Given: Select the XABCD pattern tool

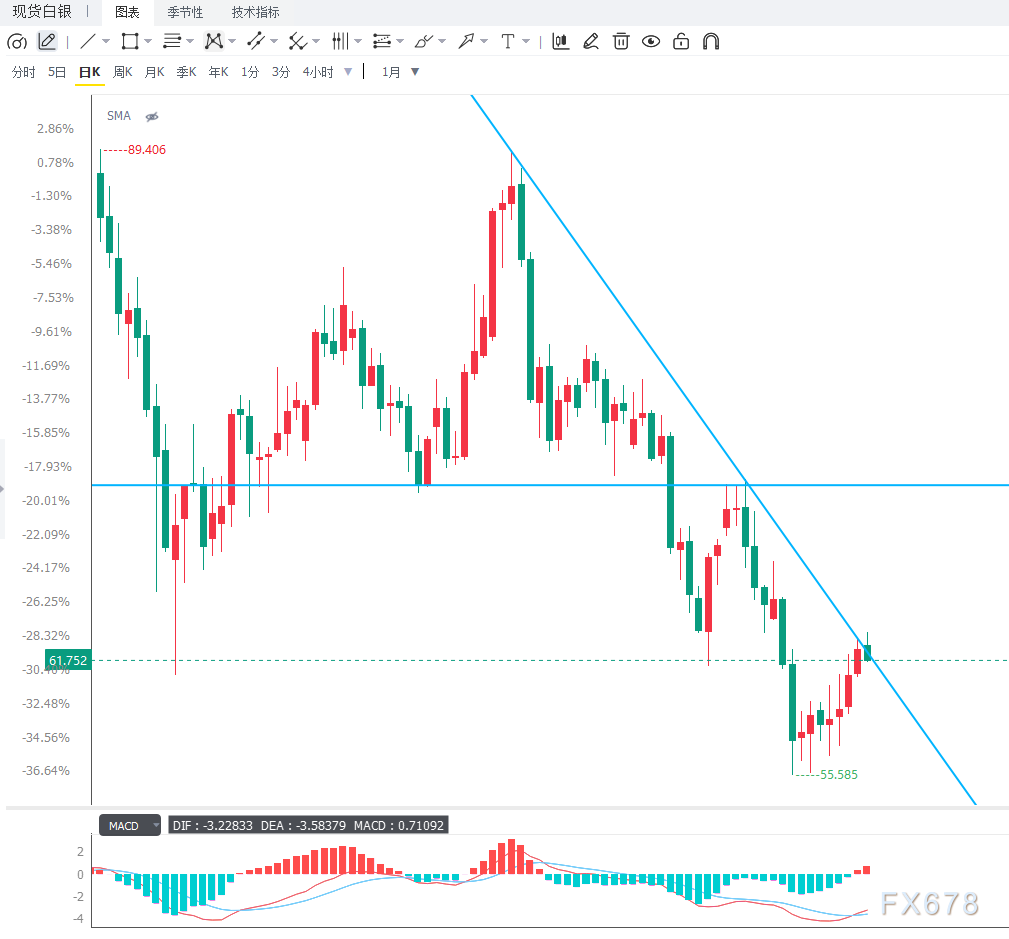Looking at the screenshot, I should coord(214,41).
